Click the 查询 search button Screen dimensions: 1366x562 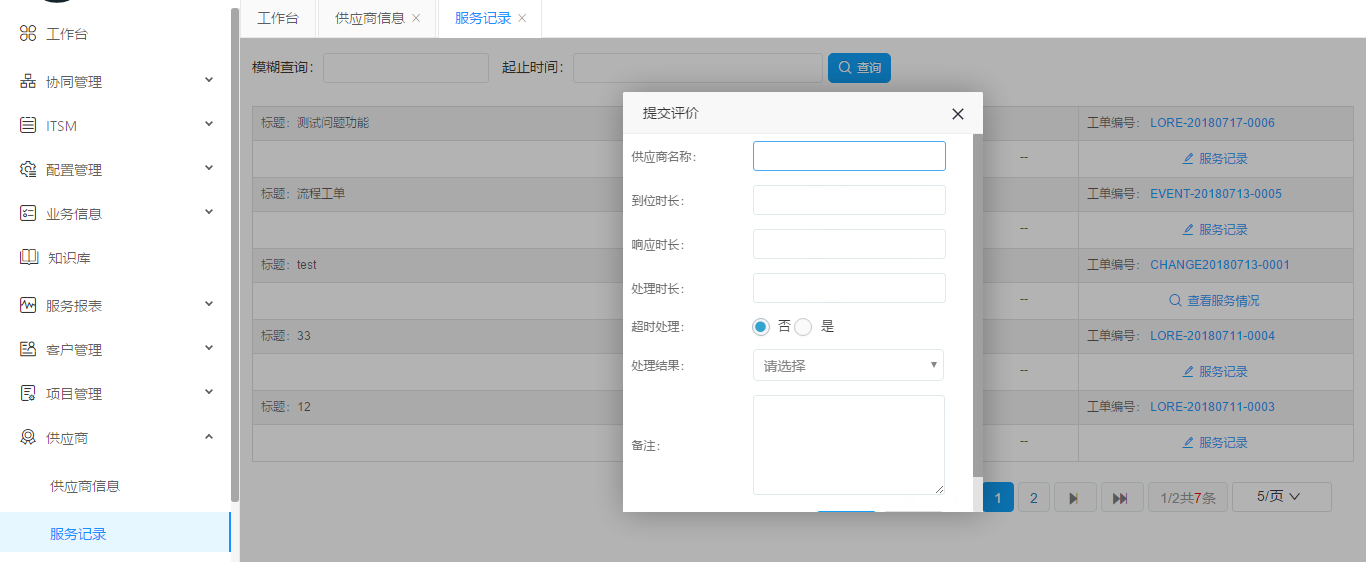[x=859, y=68]
